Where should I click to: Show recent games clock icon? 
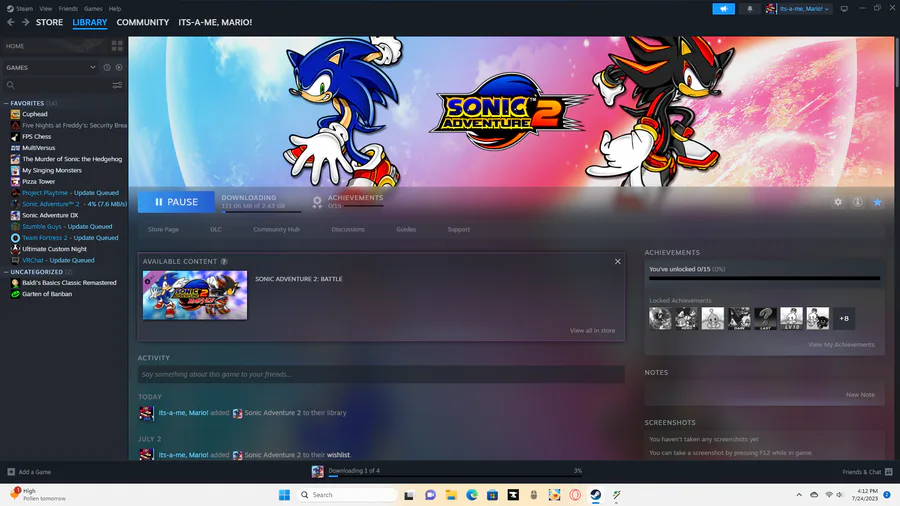(x=107, y=67)
